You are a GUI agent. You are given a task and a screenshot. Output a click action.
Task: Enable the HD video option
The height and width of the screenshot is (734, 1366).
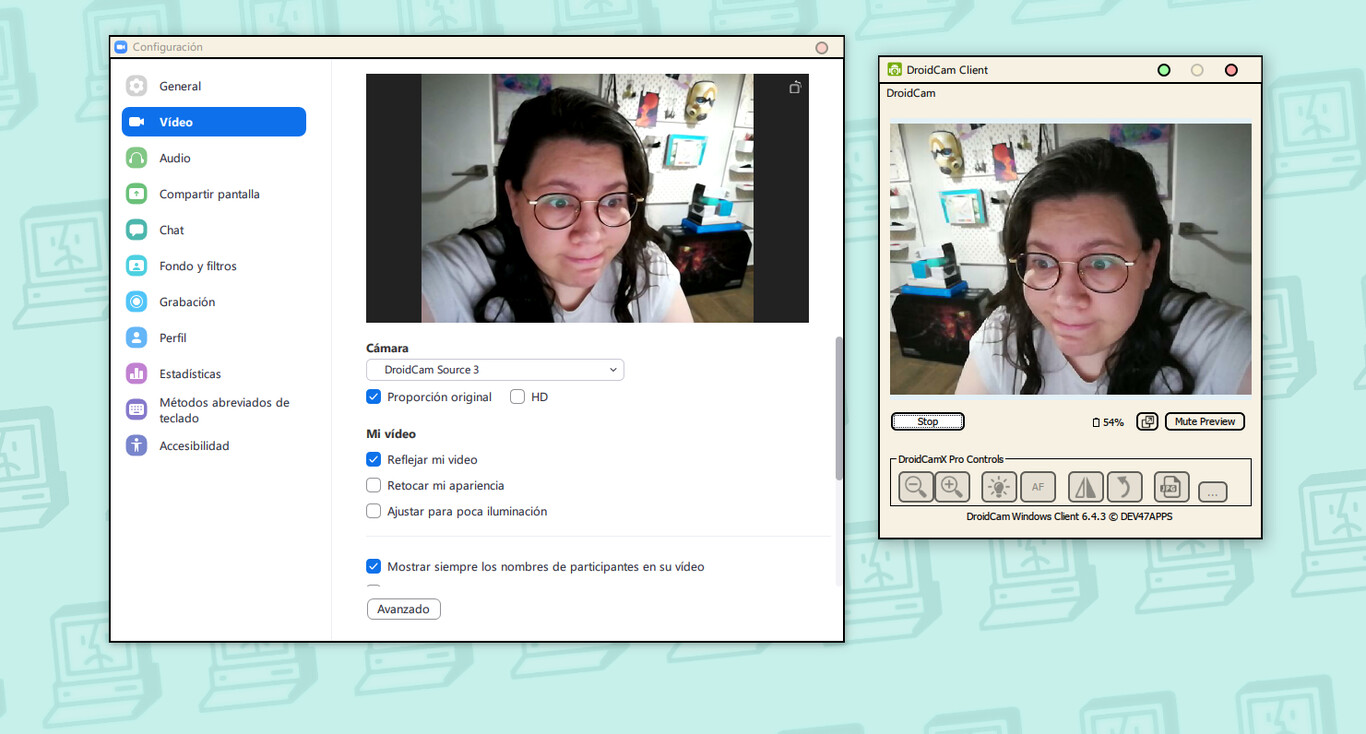click(516, 396)
